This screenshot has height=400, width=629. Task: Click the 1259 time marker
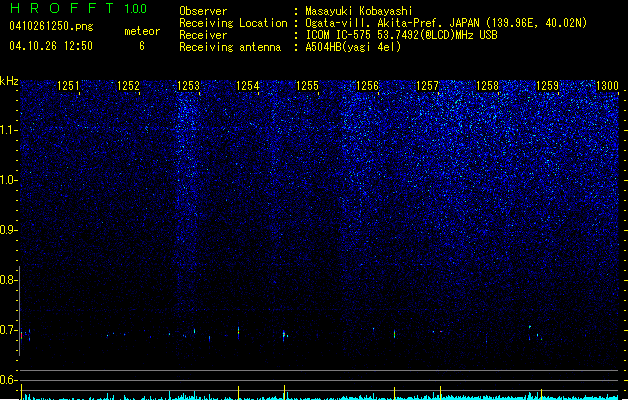548,86
